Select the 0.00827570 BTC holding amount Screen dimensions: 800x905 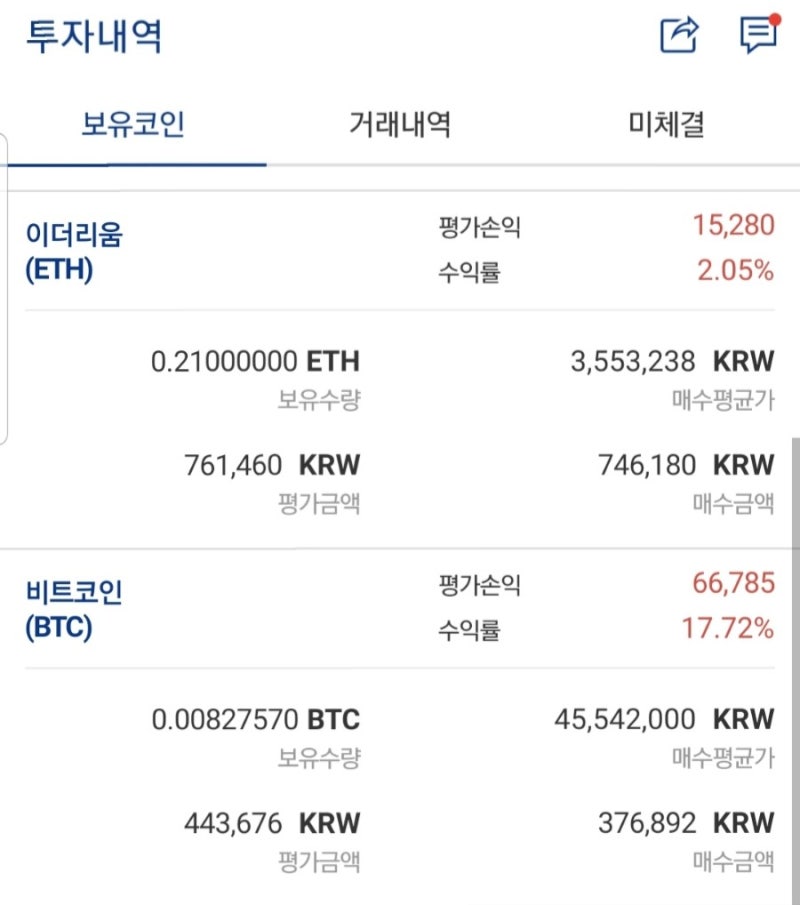click(256, 720)
